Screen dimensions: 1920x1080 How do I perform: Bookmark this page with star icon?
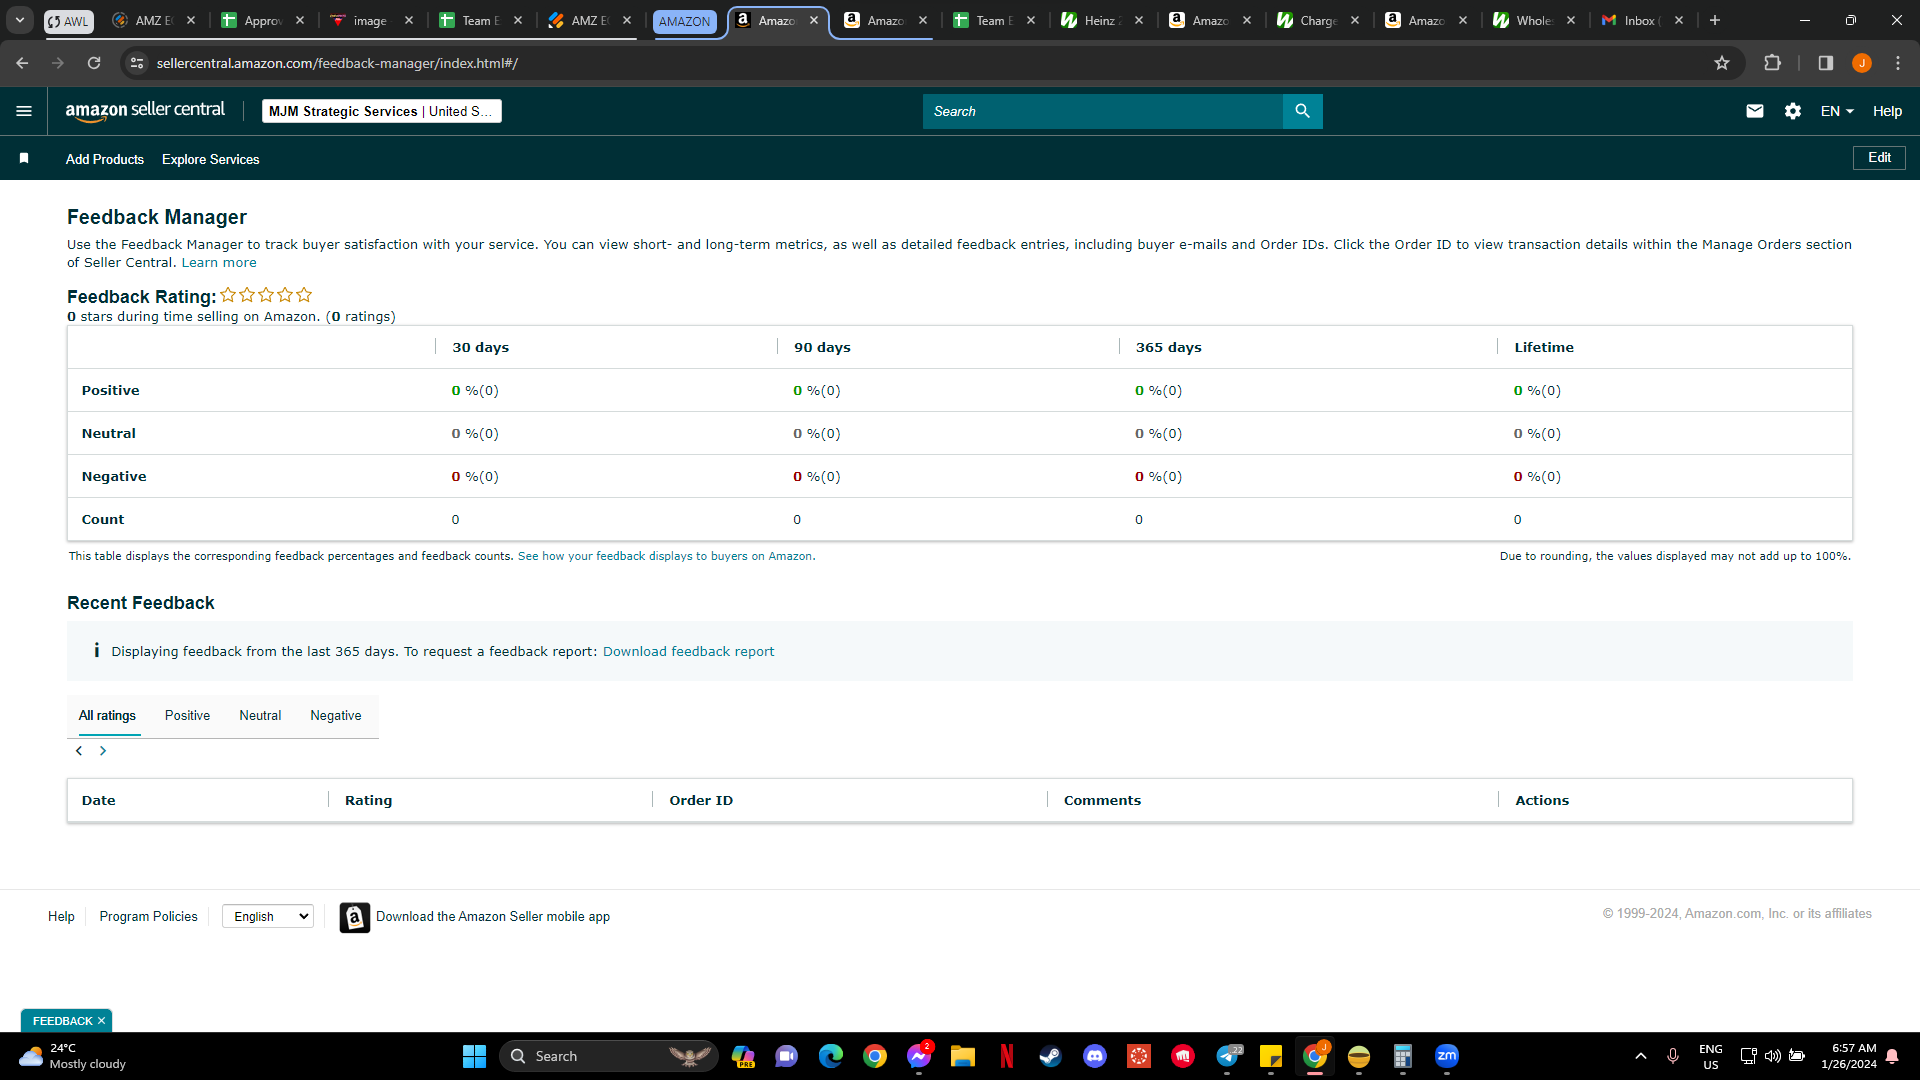(x=1721, y=63)
